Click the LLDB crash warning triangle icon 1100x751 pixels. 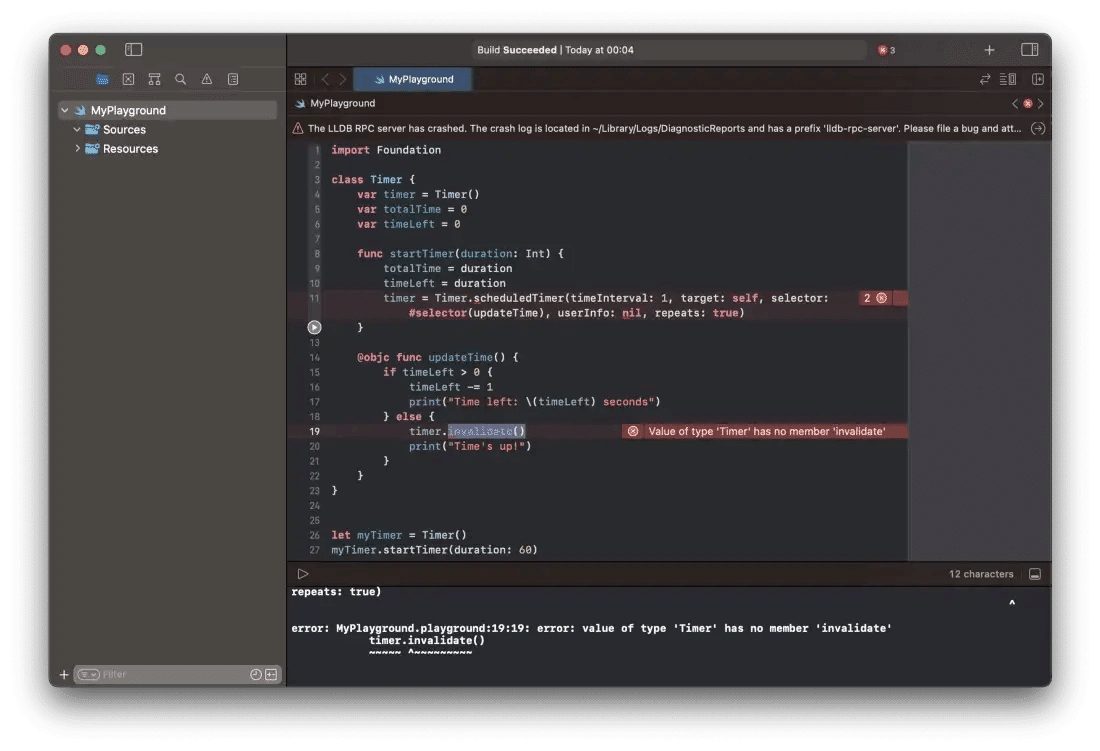[298, 128]
